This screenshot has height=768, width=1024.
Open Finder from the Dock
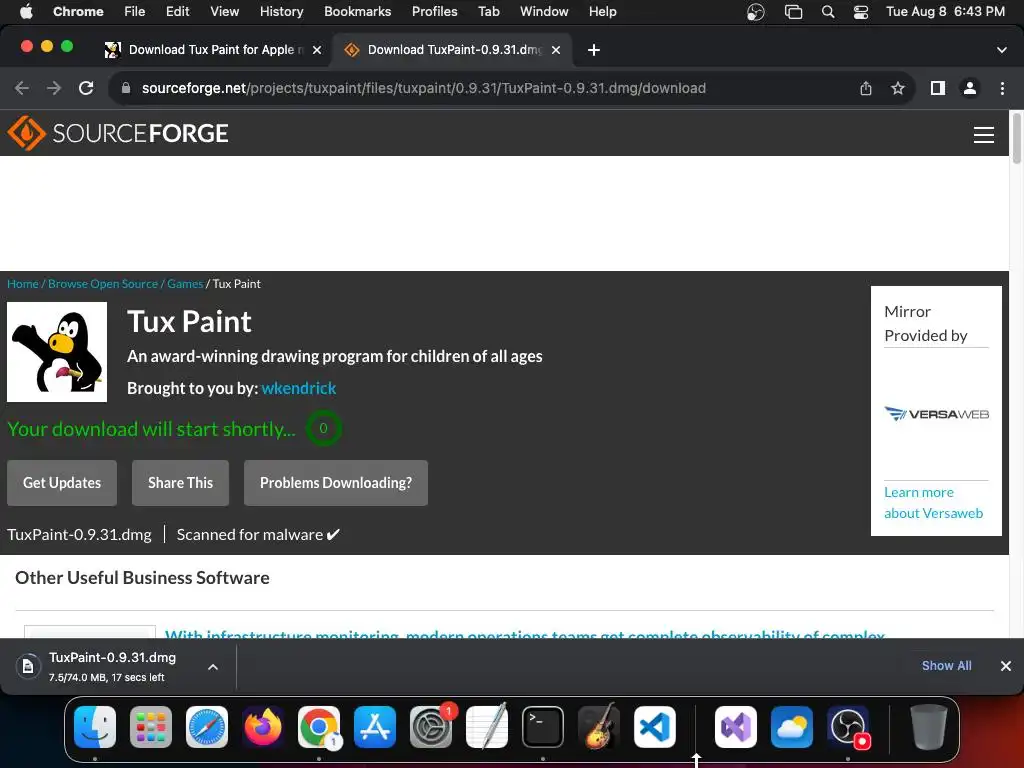click(x=95, y=726)
